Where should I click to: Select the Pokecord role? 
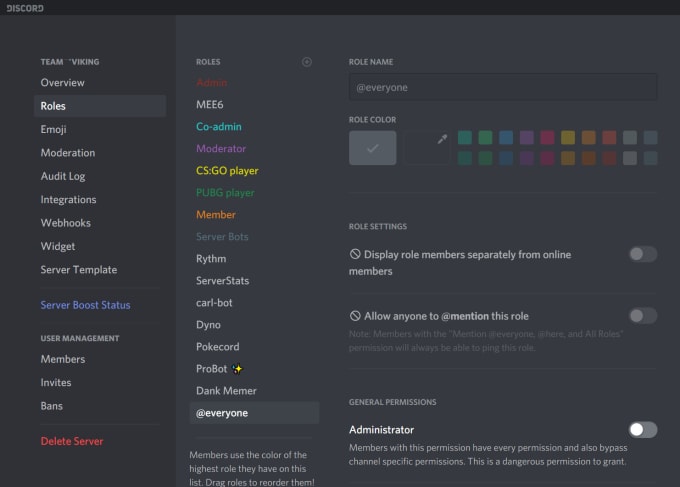click(218, 347)
